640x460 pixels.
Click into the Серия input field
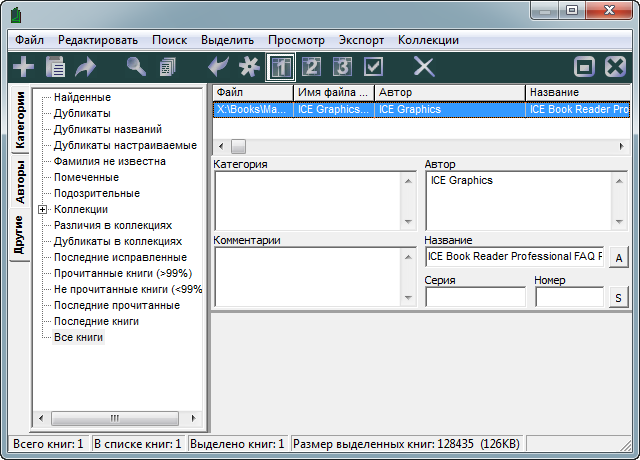[x=475, y=297]
